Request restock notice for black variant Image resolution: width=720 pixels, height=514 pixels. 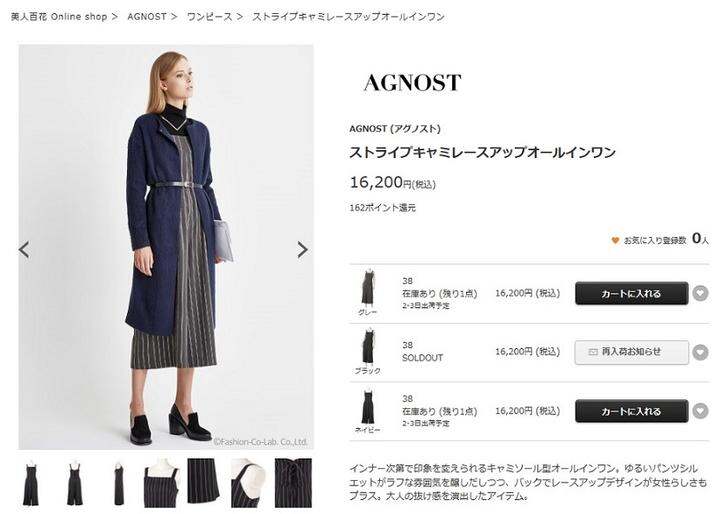(x=631, y=352)
